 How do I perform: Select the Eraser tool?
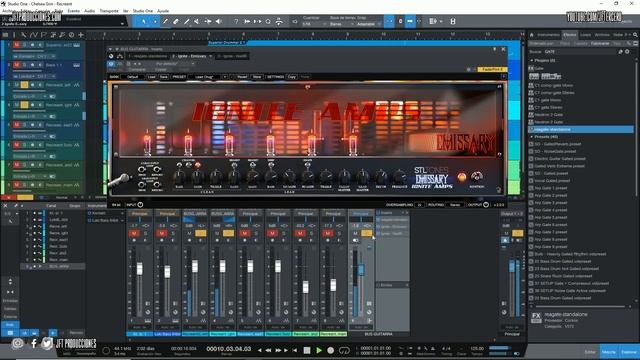point(176,21)
